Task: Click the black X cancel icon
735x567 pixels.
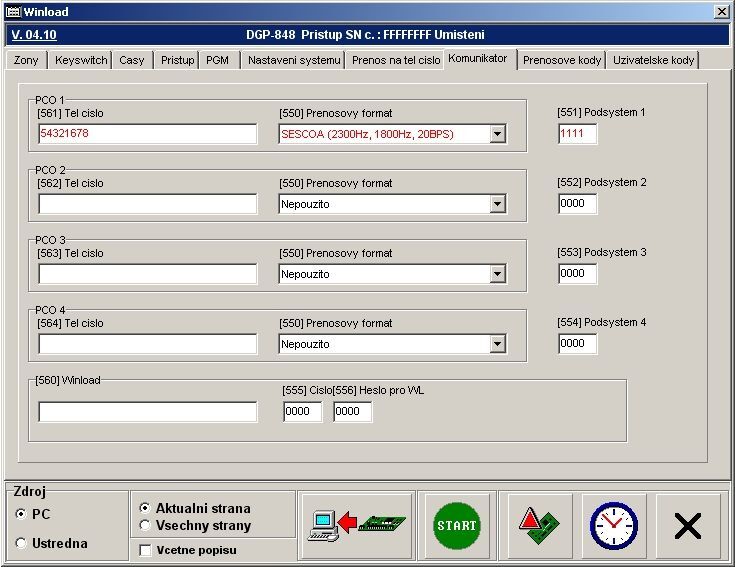Action: (x=687, y=525)
